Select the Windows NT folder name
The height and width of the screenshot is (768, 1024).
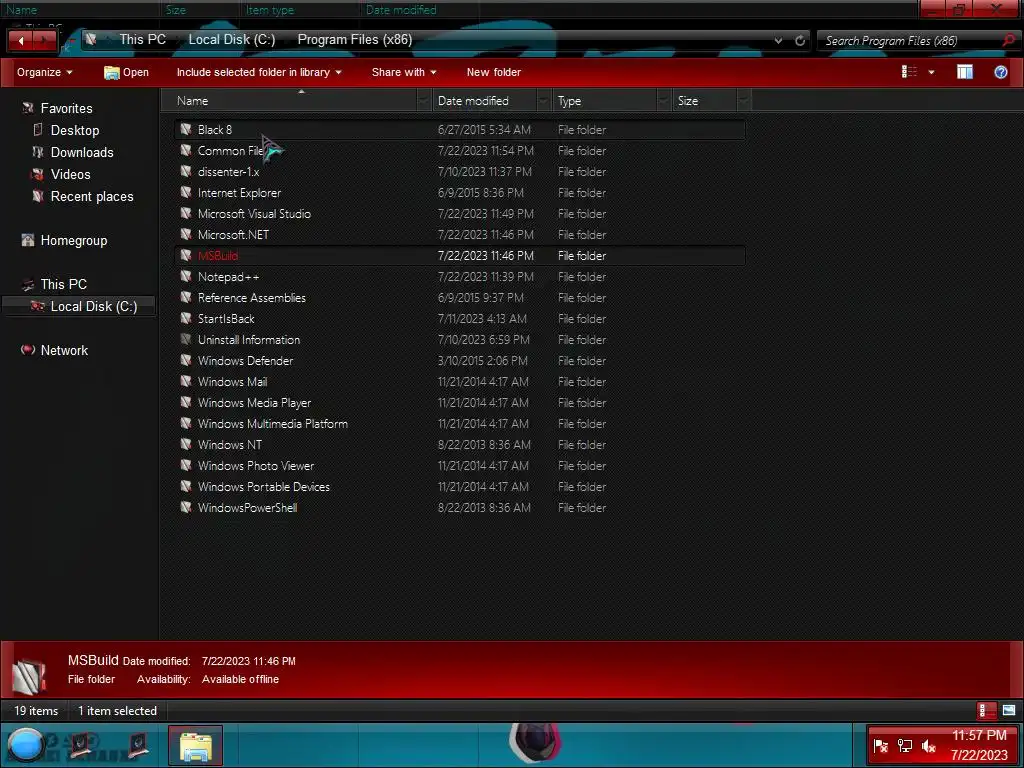click(230, 445)
